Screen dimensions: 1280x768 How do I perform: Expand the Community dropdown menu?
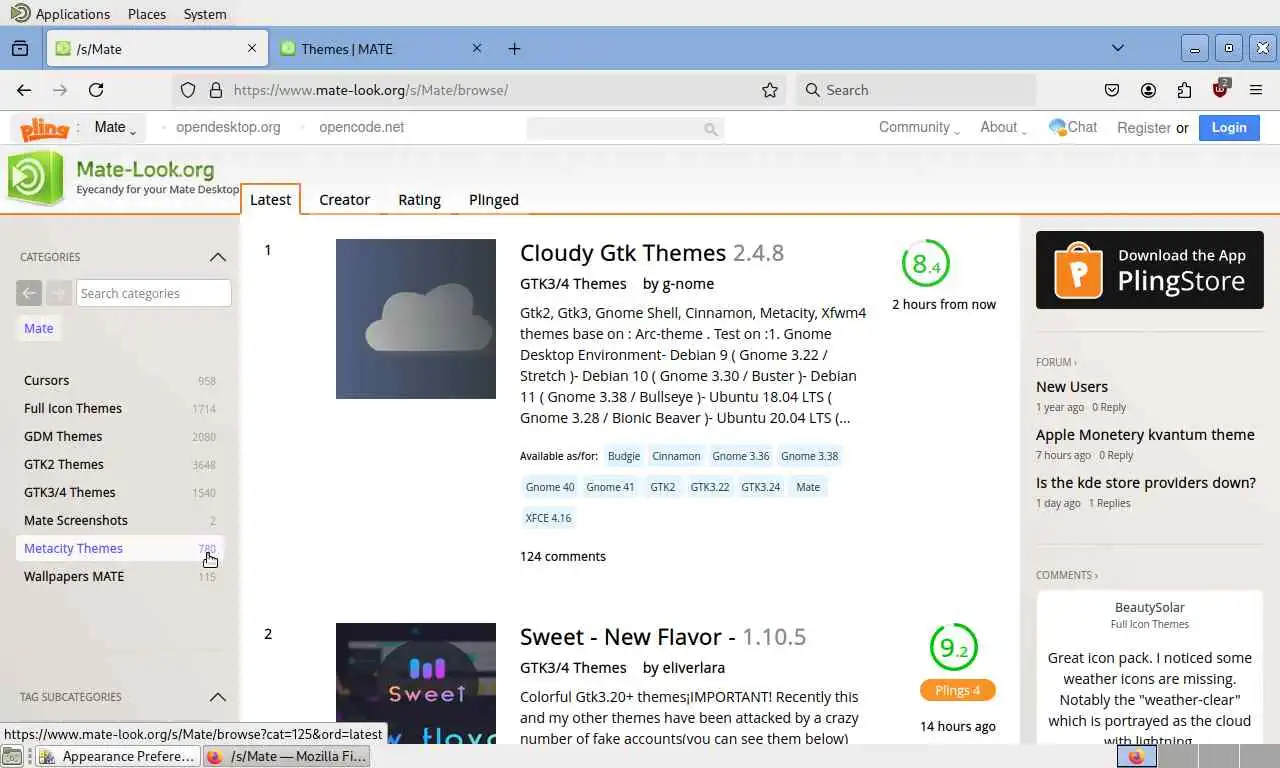coord(919,127)
